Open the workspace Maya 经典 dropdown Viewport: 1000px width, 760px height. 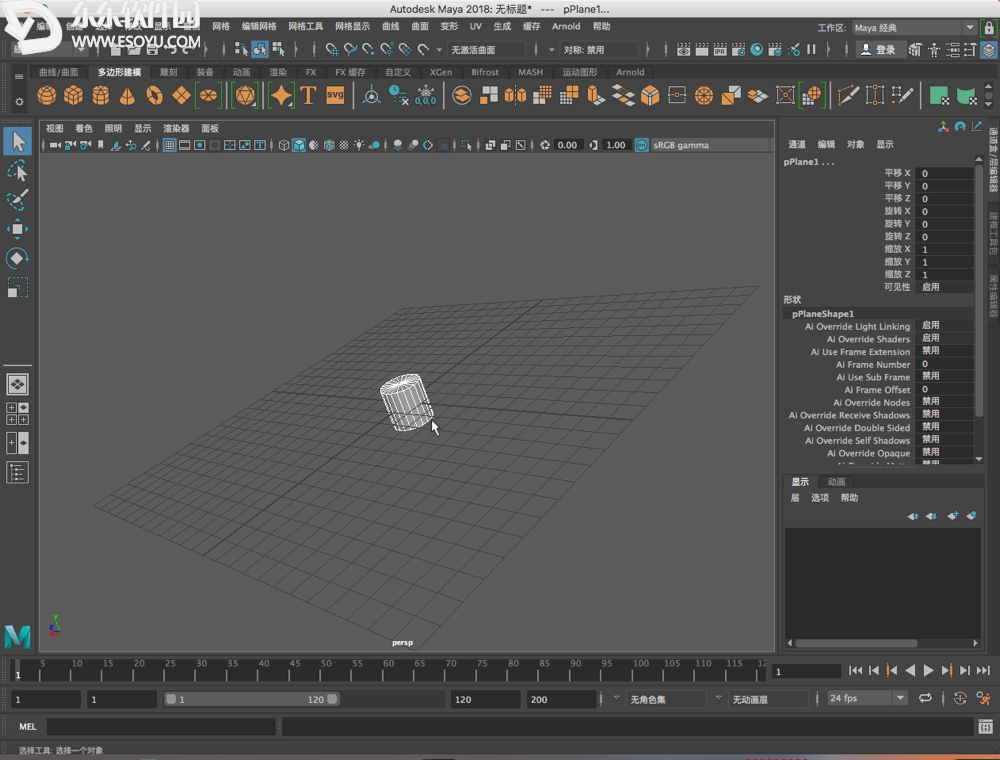[x=915, y=27]
